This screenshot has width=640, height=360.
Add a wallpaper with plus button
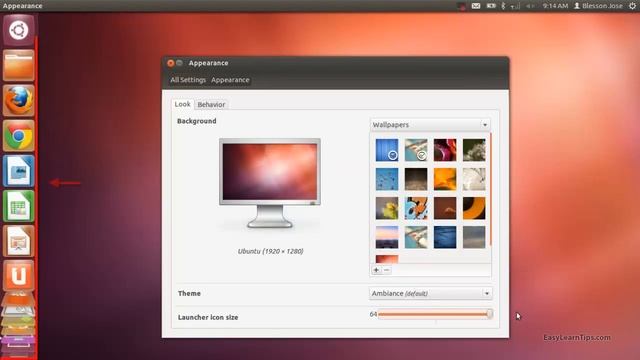[376, 270]
